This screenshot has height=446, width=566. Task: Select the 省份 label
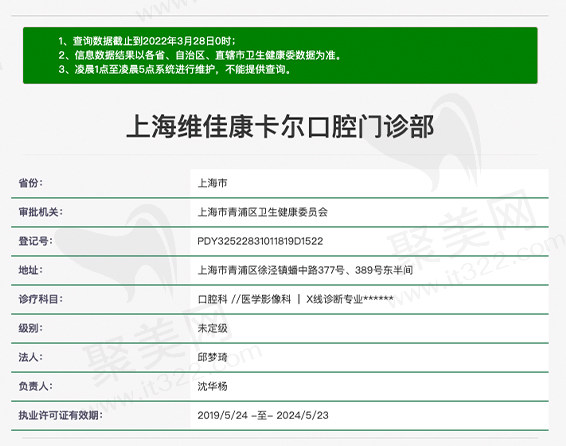click(x=31, y=183)
